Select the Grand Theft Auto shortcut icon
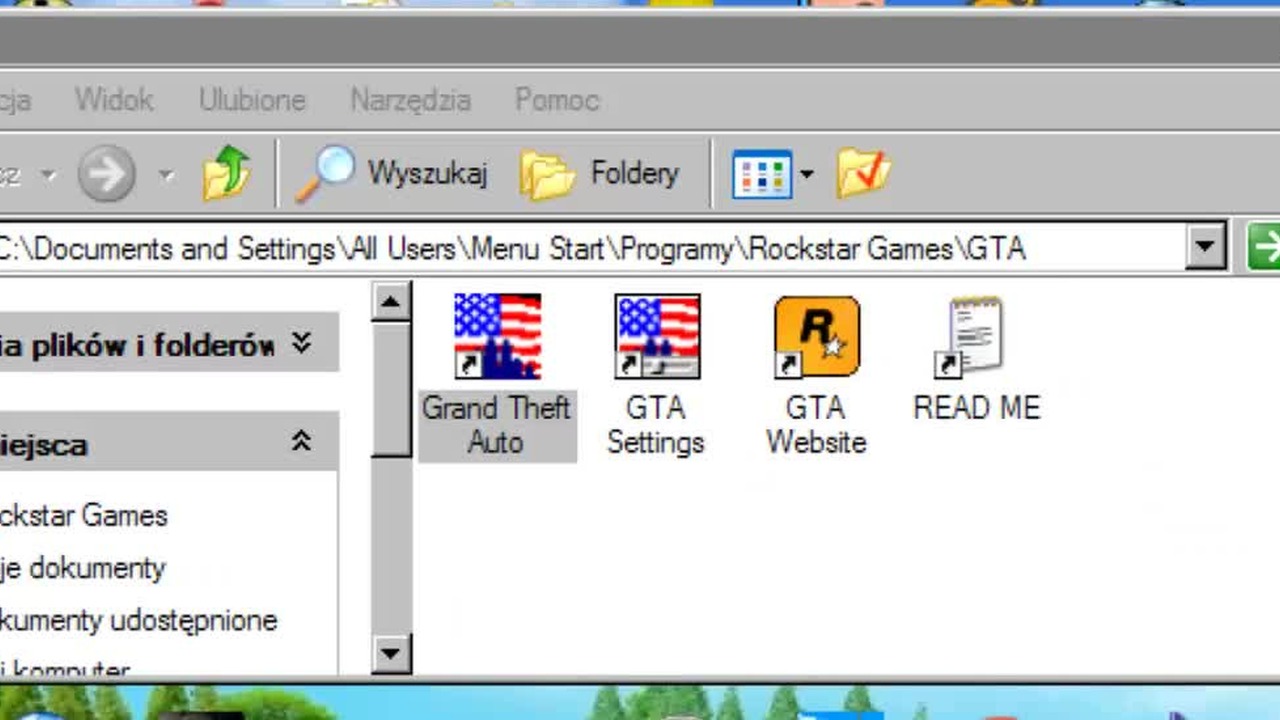This screenshot has width=1280, height=720. [497, 337]
